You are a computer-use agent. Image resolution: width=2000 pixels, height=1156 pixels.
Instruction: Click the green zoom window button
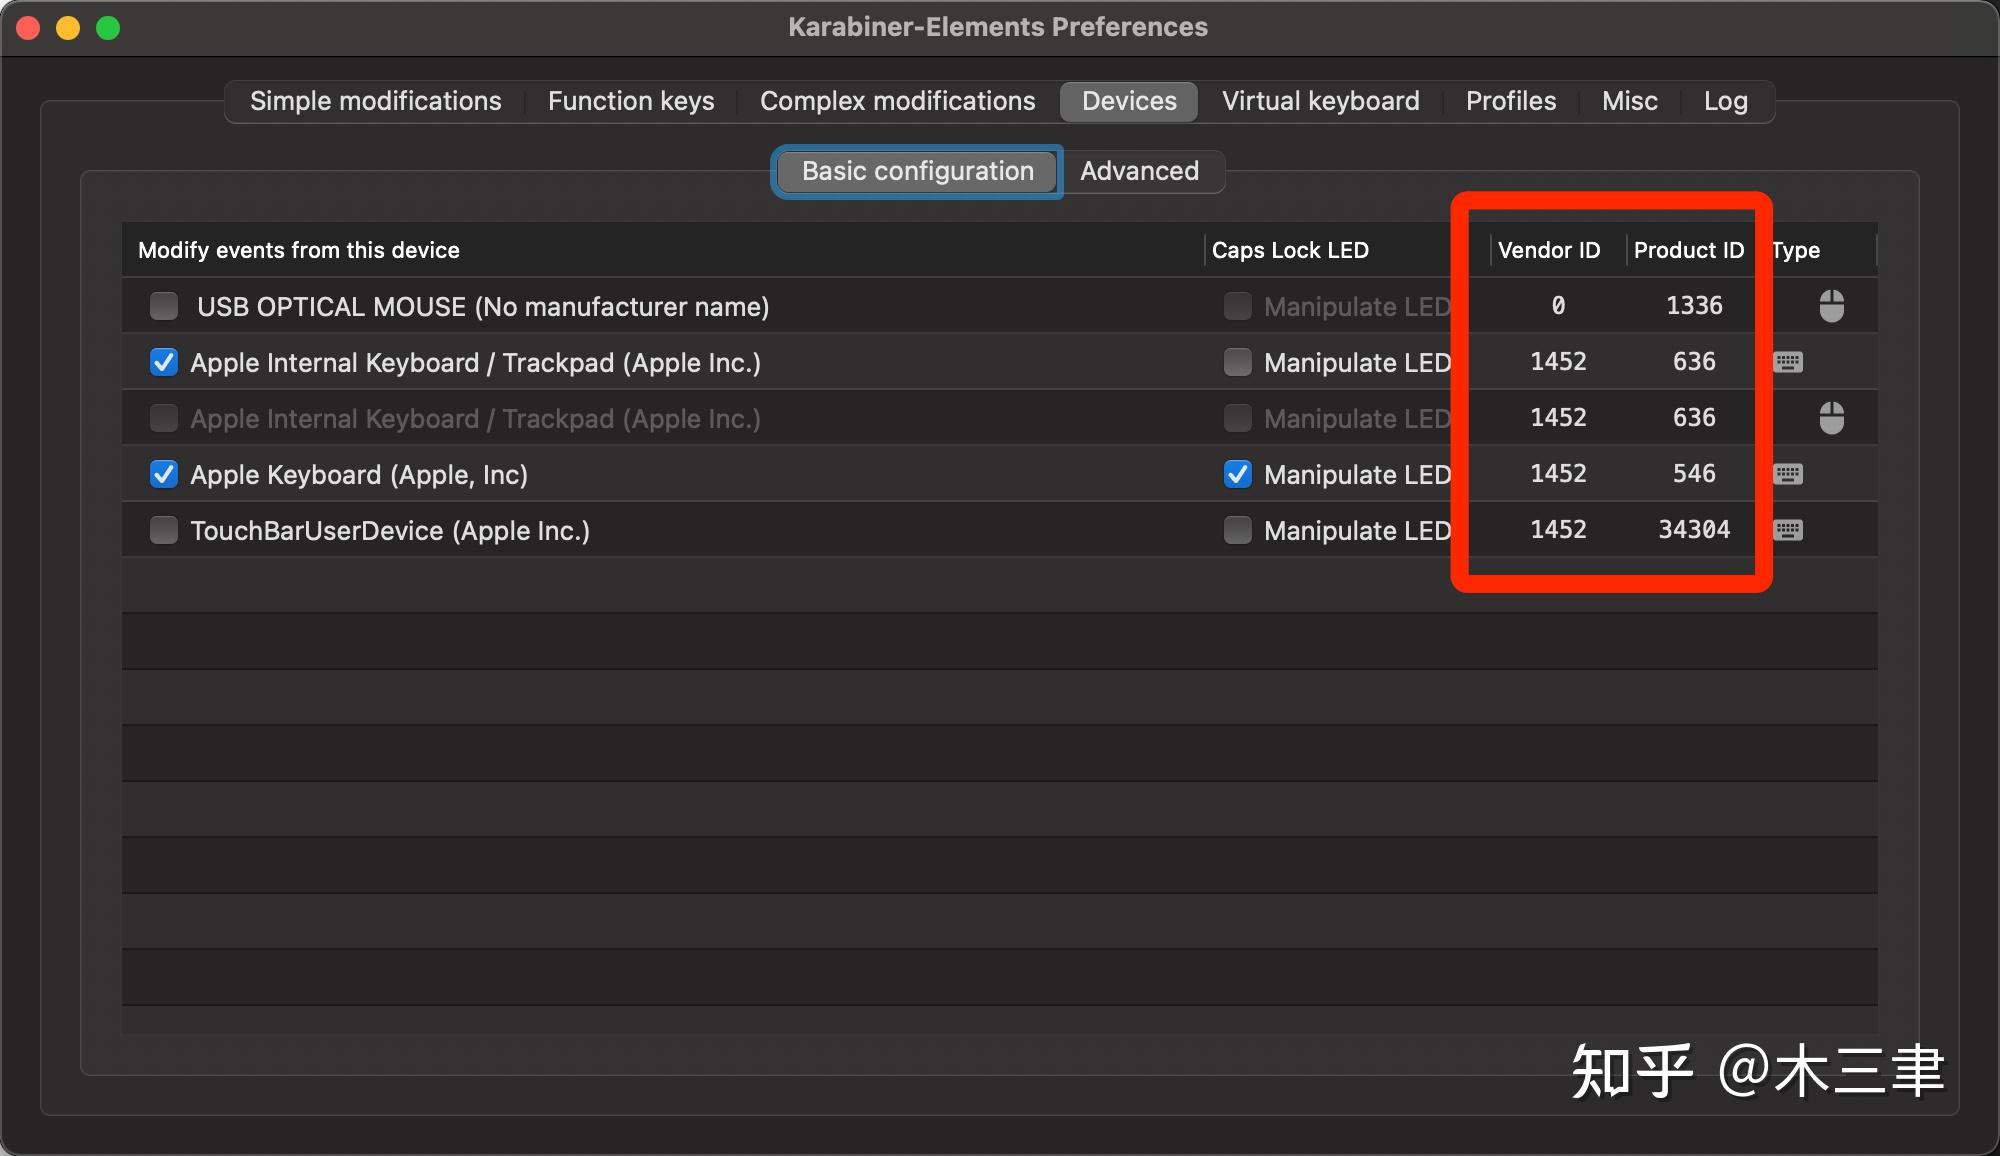[x=108, y=28]
